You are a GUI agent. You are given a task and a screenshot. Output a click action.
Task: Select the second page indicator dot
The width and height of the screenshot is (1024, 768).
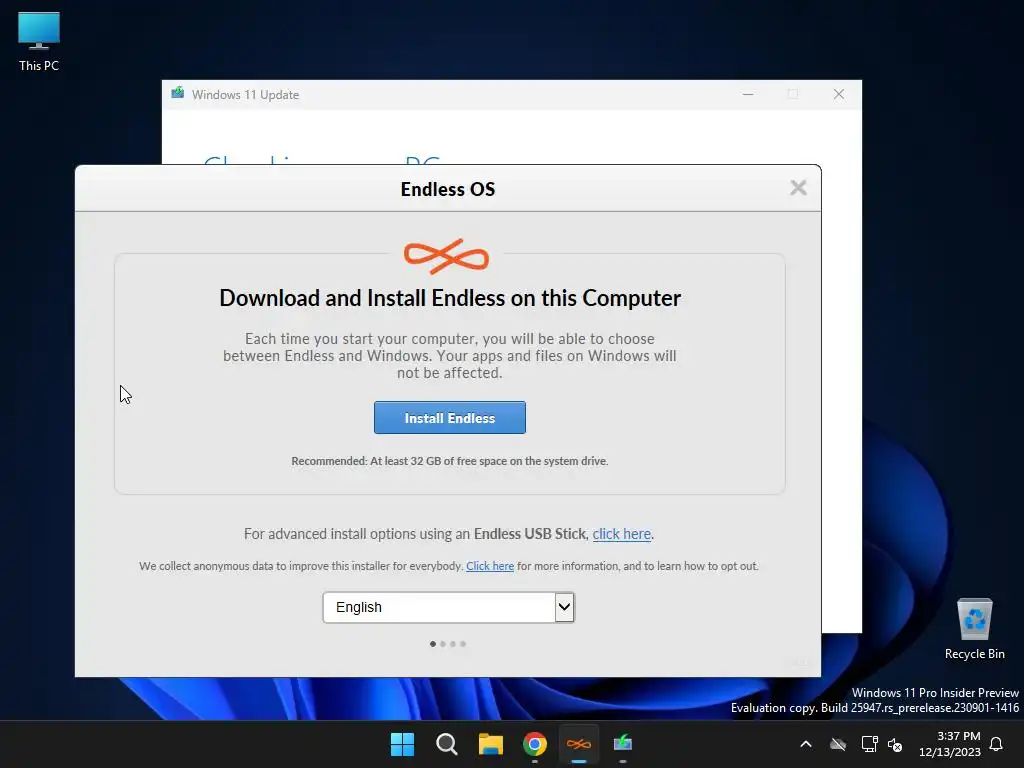(x=443, y=644)
